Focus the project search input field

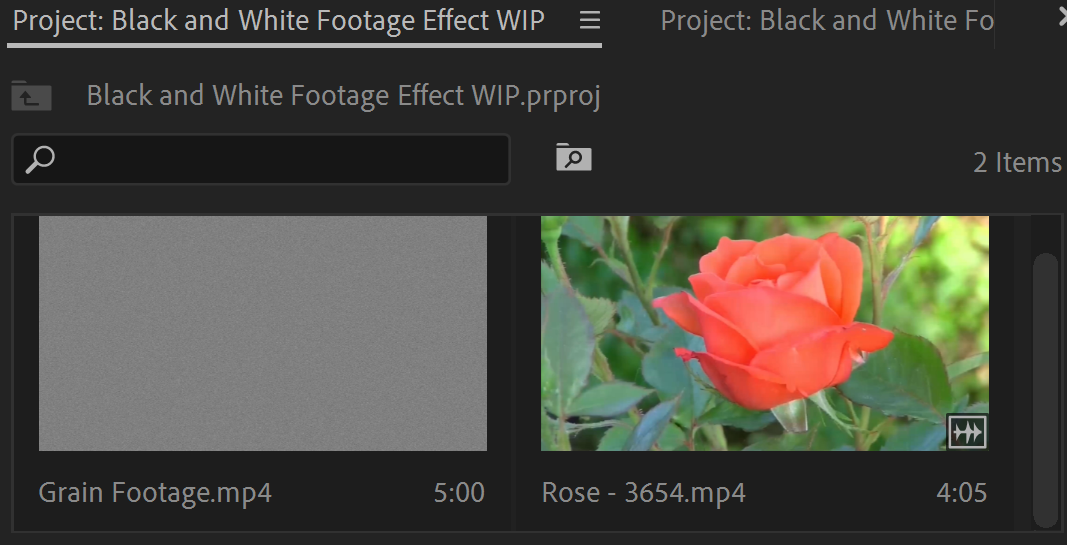coord(261,159)
